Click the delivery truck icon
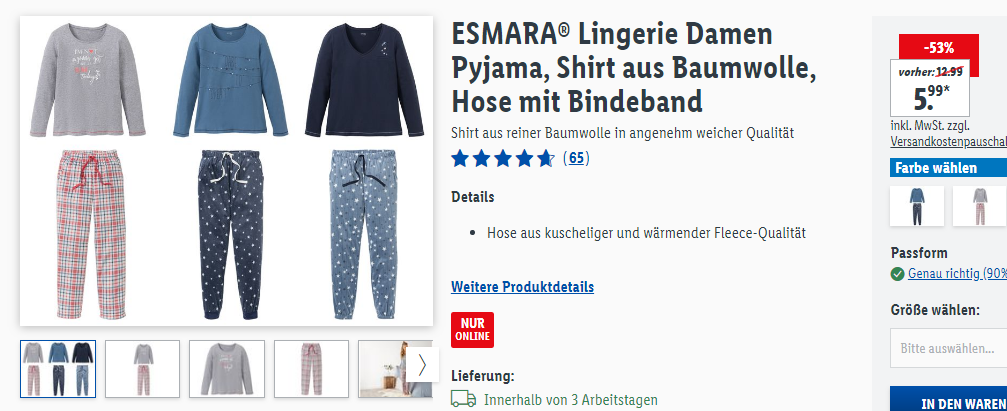 click(x=463, y=399)
